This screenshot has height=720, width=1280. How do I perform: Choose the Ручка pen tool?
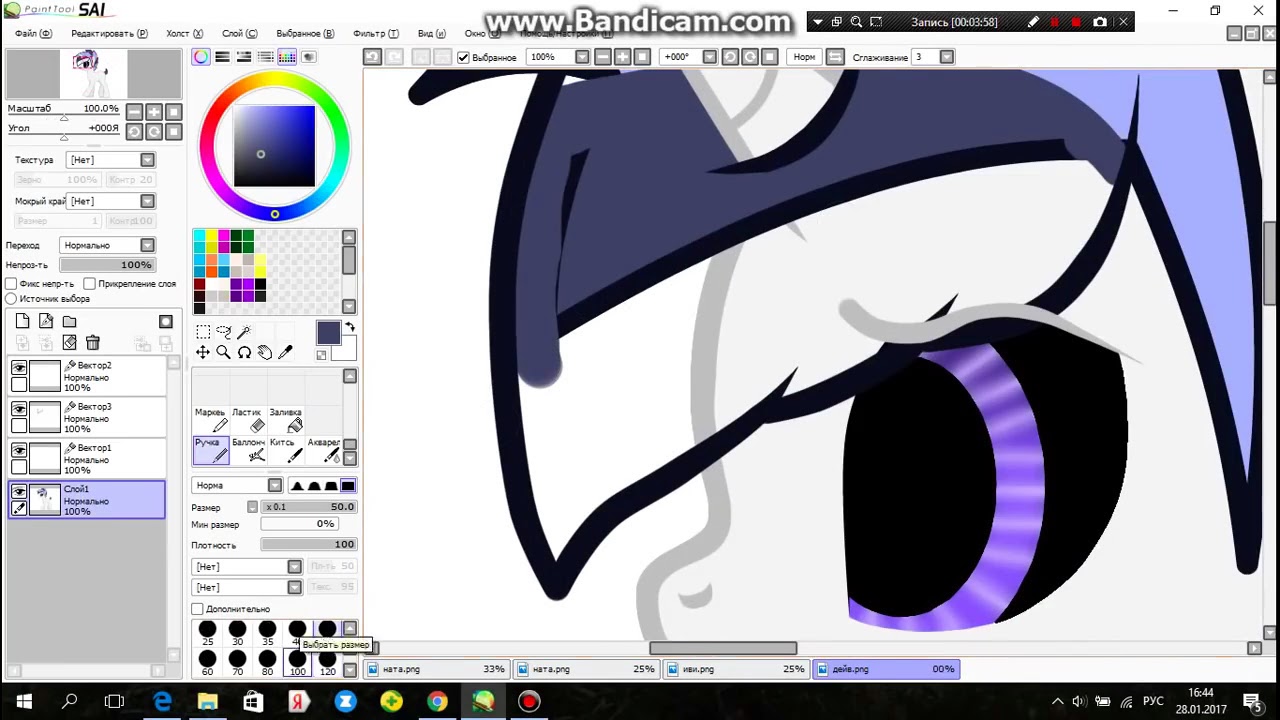(x=211, y=450)
